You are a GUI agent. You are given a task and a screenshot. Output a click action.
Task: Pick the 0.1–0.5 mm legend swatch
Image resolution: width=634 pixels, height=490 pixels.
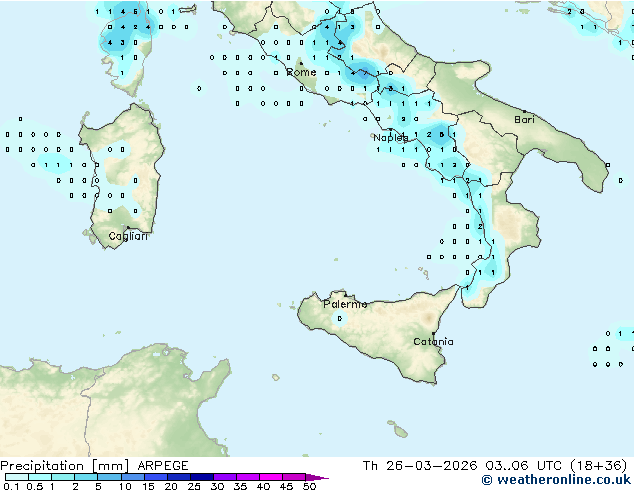click(x=17, y=477)
